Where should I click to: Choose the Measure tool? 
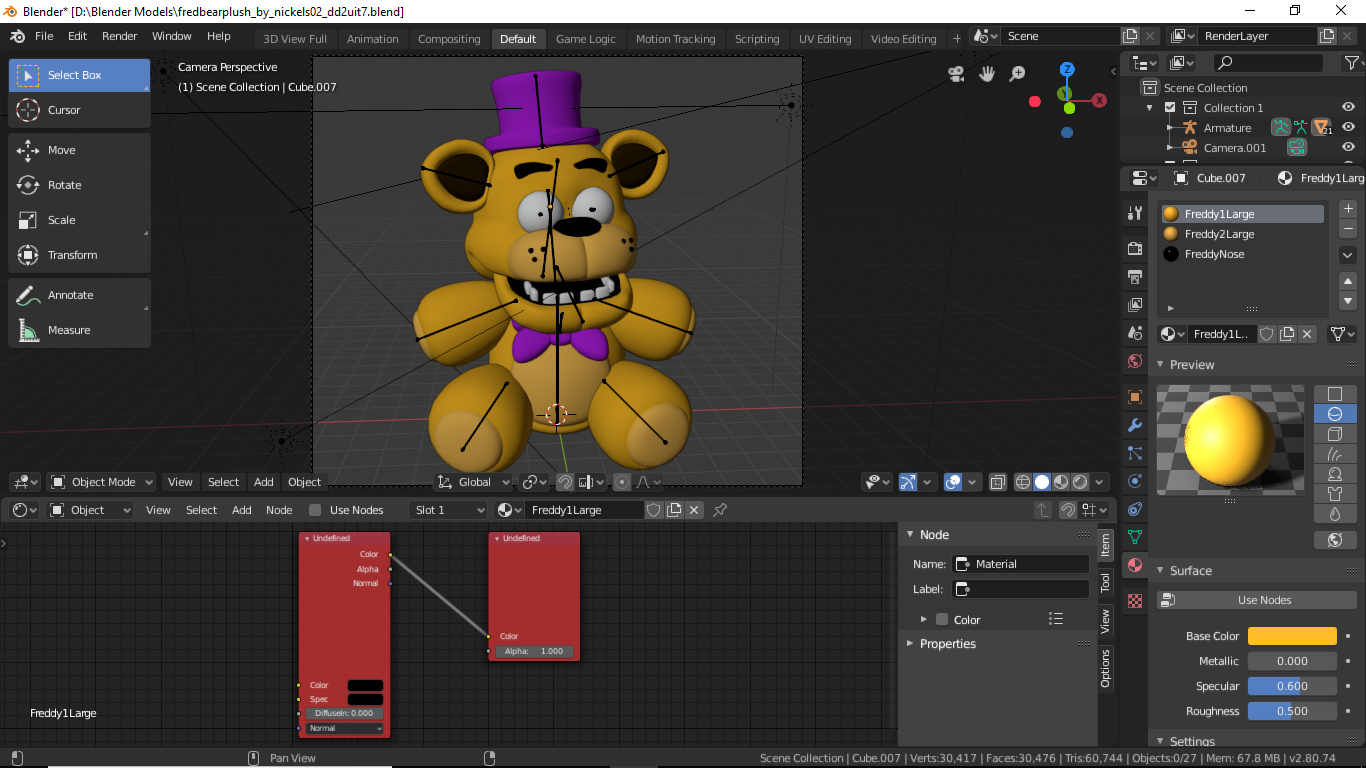79,330
